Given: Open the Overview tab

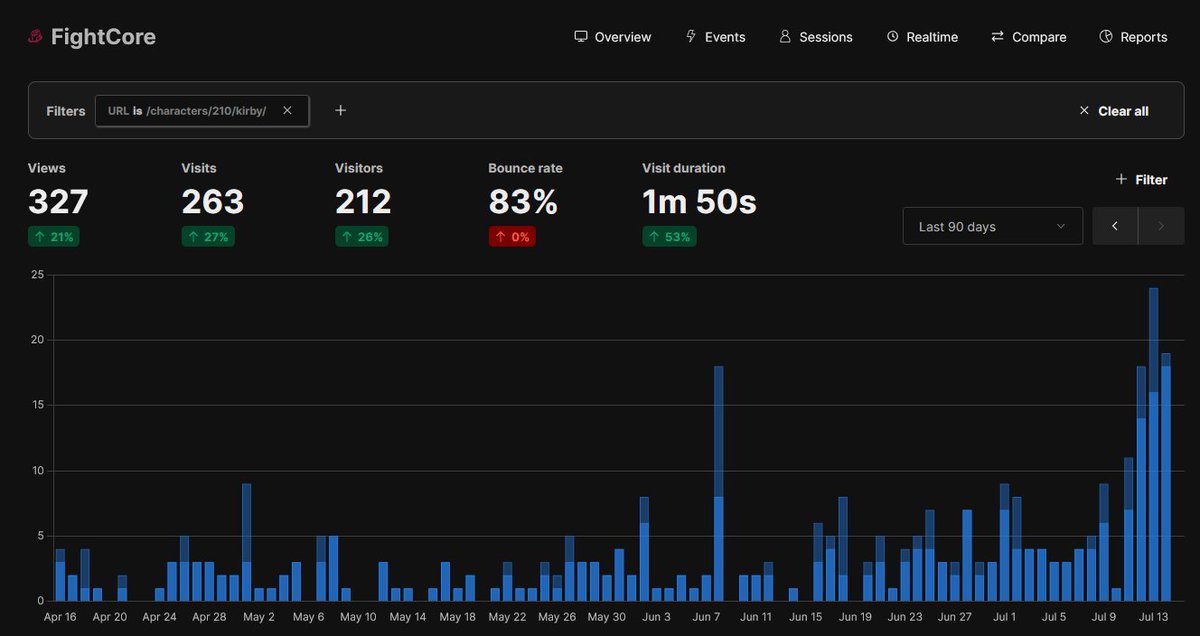Looking at the screenshot, I should (612, 37).
